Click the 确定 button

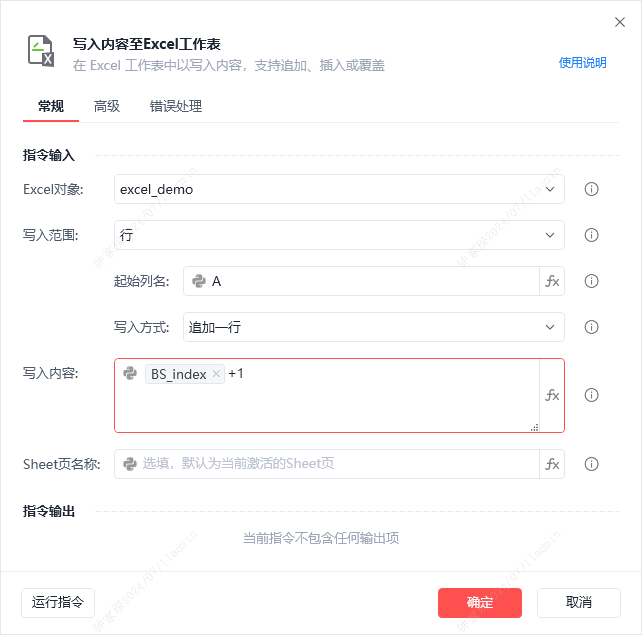tap(479, 603)
